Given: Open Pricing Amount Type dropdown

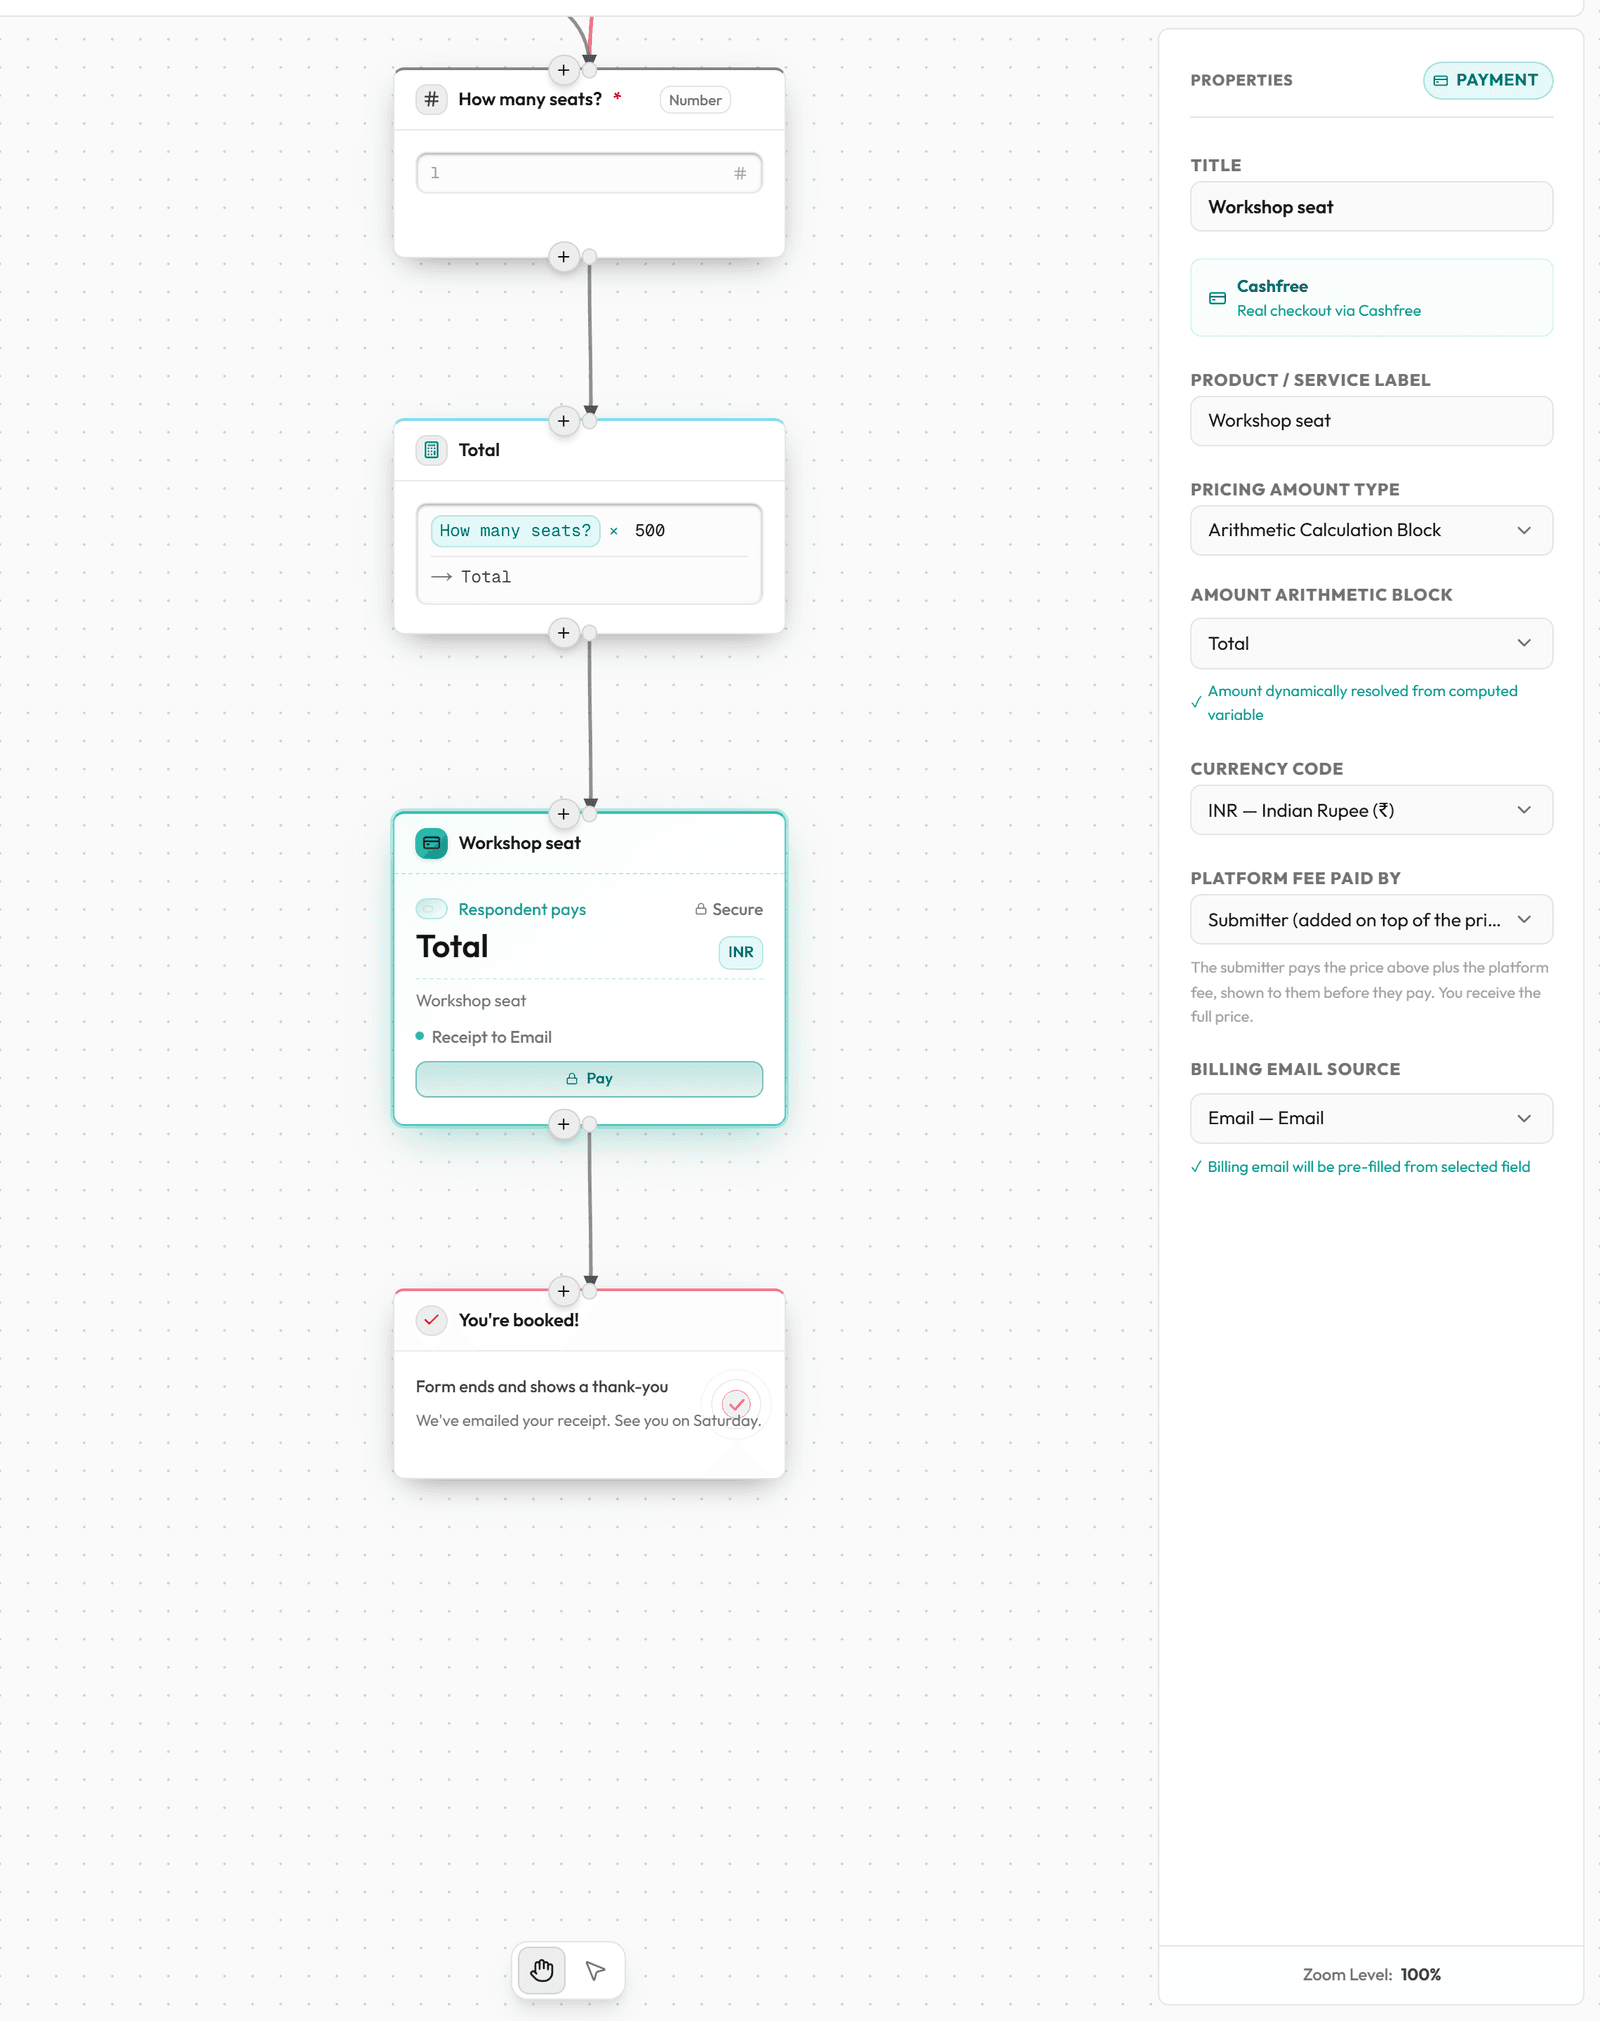Looking at the screenshot, I should pos(1371,530).
